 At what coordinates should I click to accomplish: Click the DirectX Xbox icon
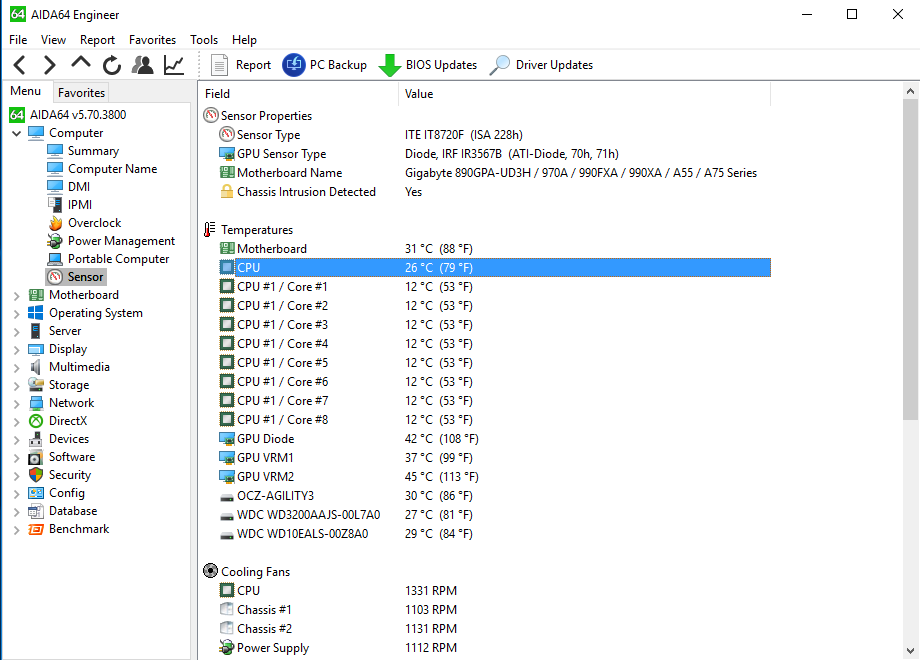(36, 421)
